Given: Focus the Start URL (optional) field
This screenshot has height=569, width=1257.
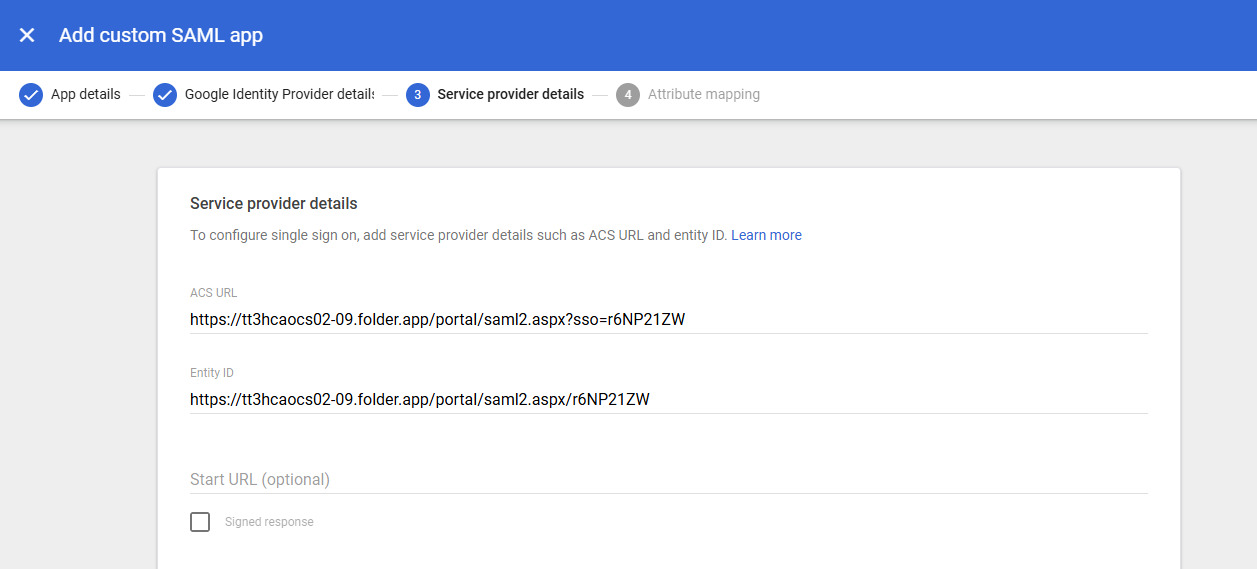Looking at the screenshot, I should [669, 480].
